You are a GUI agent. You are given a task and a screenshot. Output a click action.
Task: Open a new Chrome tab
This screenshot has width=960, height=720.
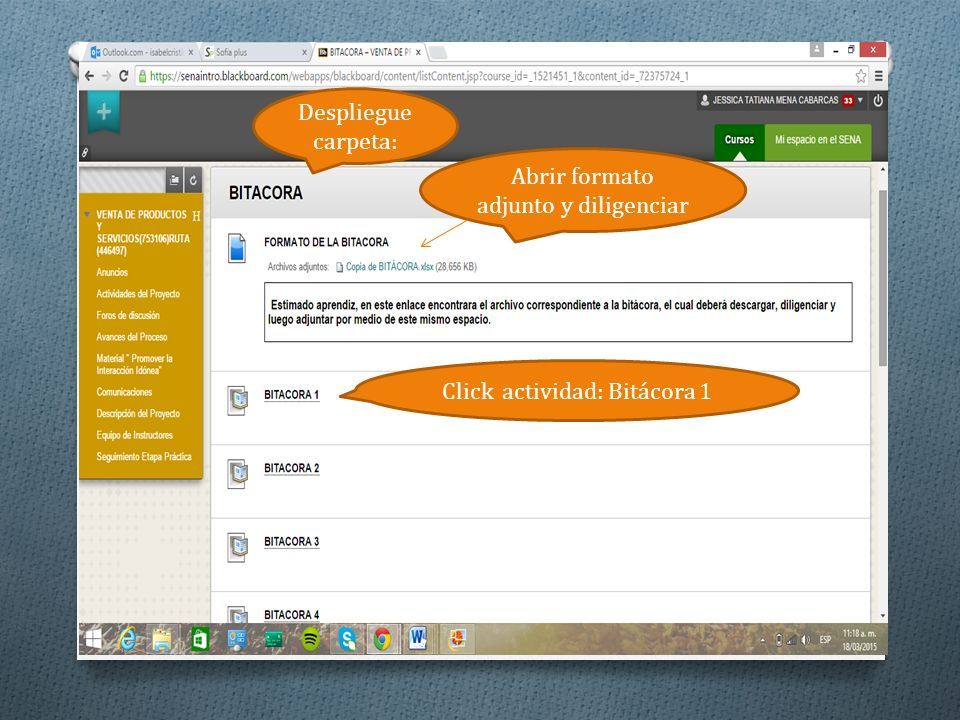pos(438,53)
